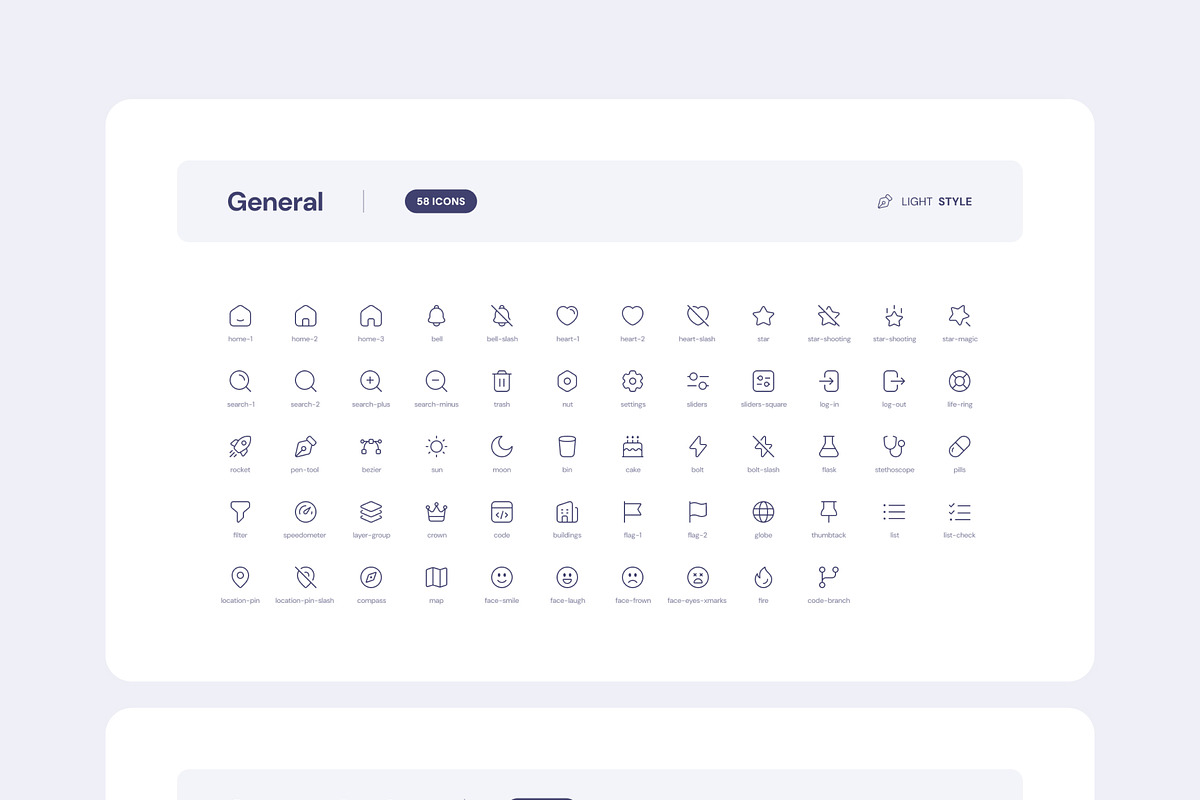
Task: Click the log-out icon
Action: (x=894, y=381)
